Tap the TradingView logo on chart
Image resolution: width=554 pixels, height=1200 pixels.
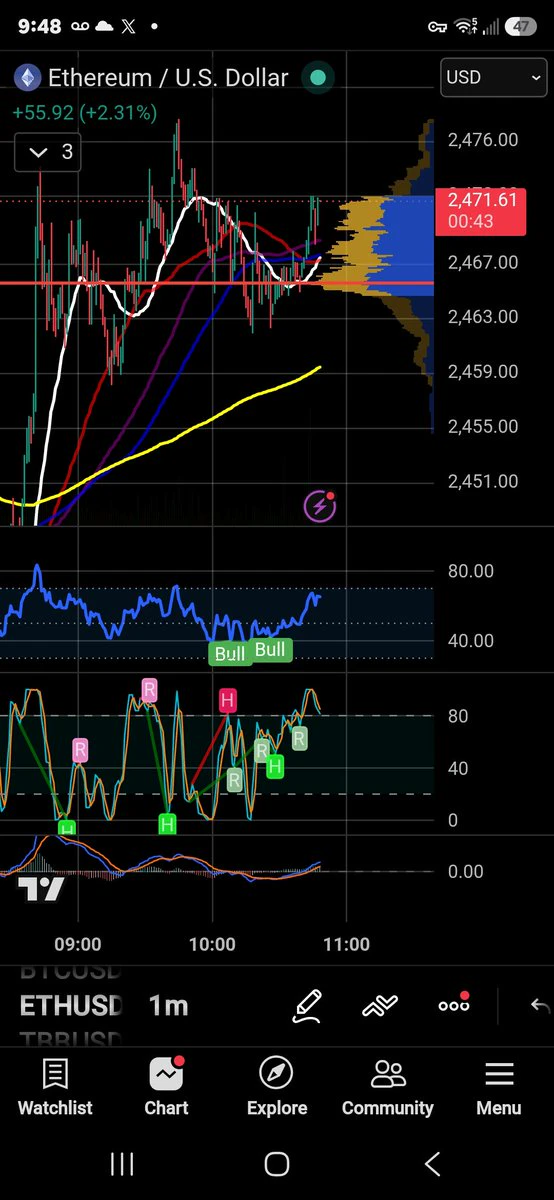click(41, 889)
